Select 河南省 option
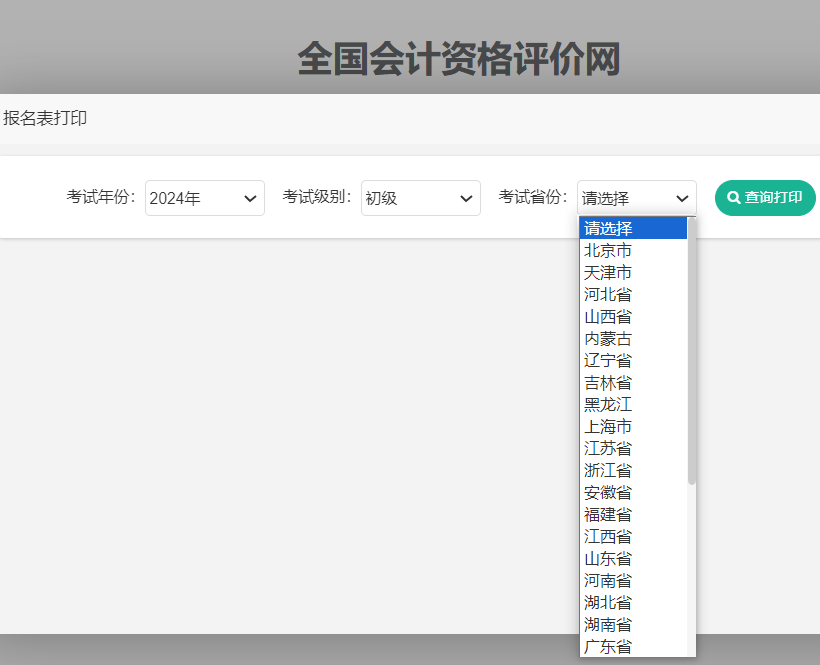The image size is (820, 665). (x=633, y=580)
